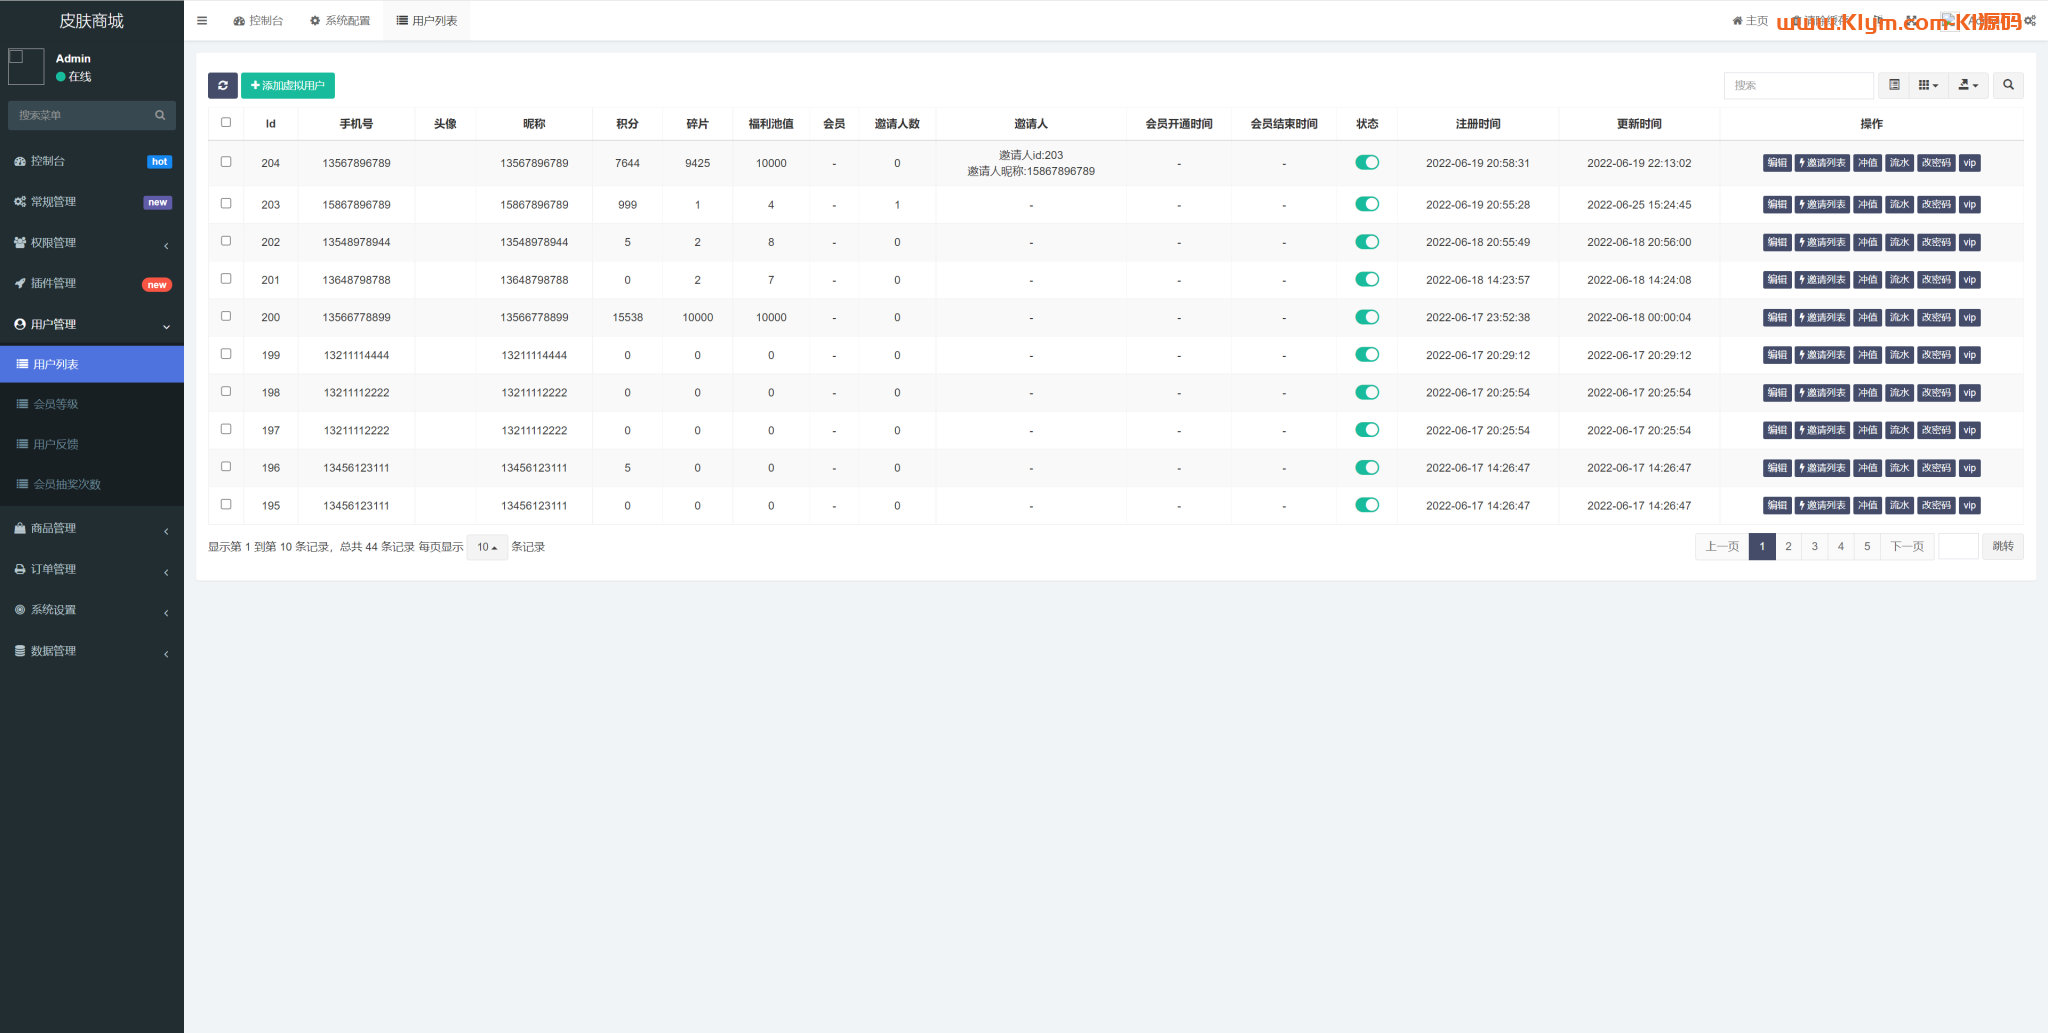This screenshot has width=2048, height=1033.
Task: Open 邀请列表 for user 199
Action: (x=1822, y=355)
